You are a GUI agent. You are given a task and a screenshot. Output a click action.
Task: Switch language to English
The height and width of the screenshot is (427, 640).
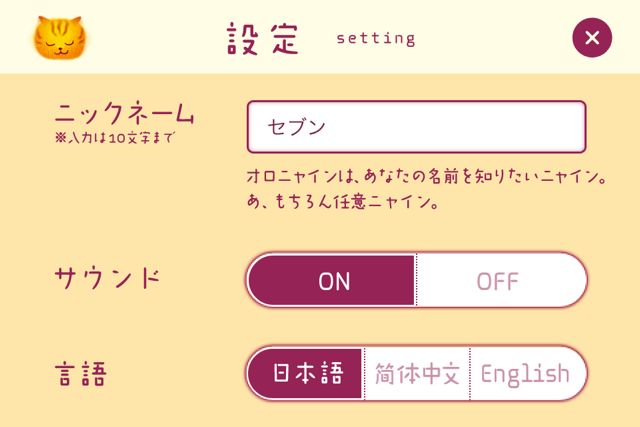tap(527, 374)
